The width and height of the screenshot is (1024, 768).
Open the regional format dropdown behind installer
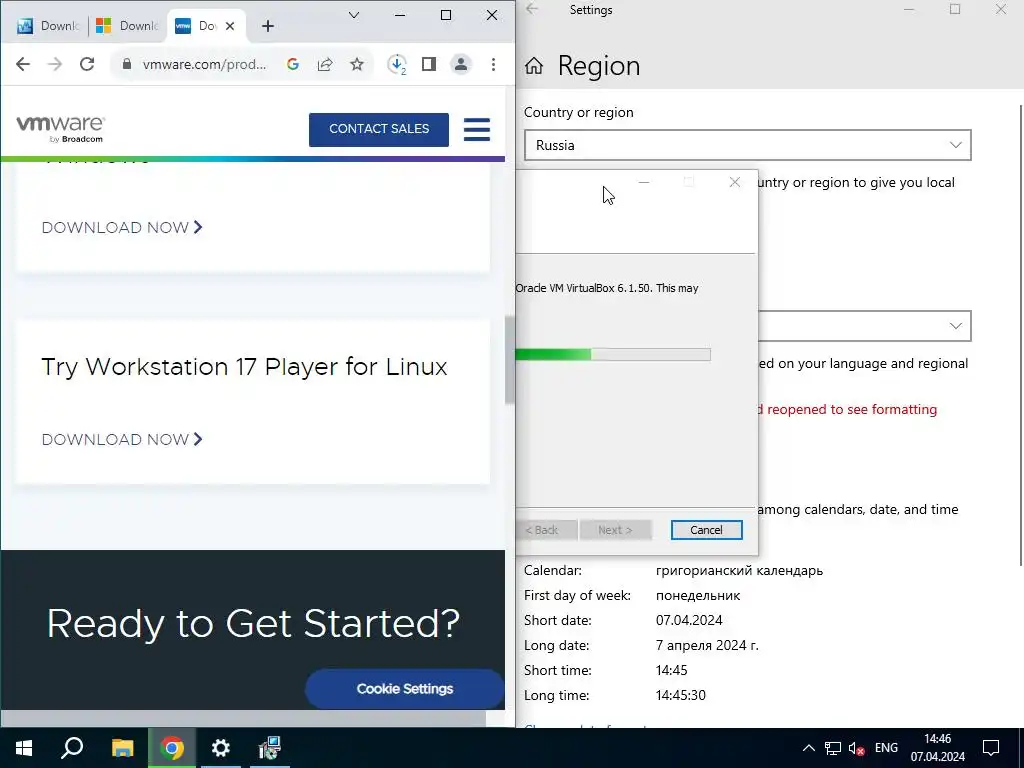coord(865,326)
